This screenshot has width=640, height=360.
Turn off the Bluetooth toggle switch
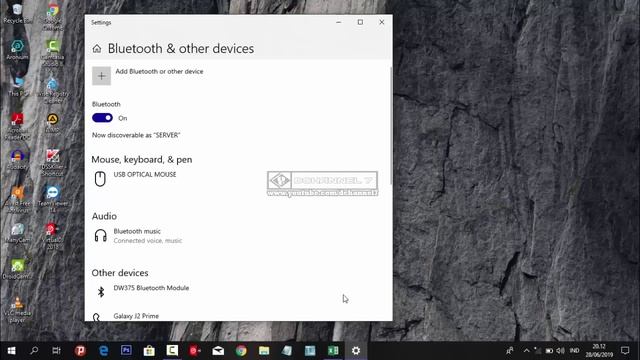pos(102,118)
